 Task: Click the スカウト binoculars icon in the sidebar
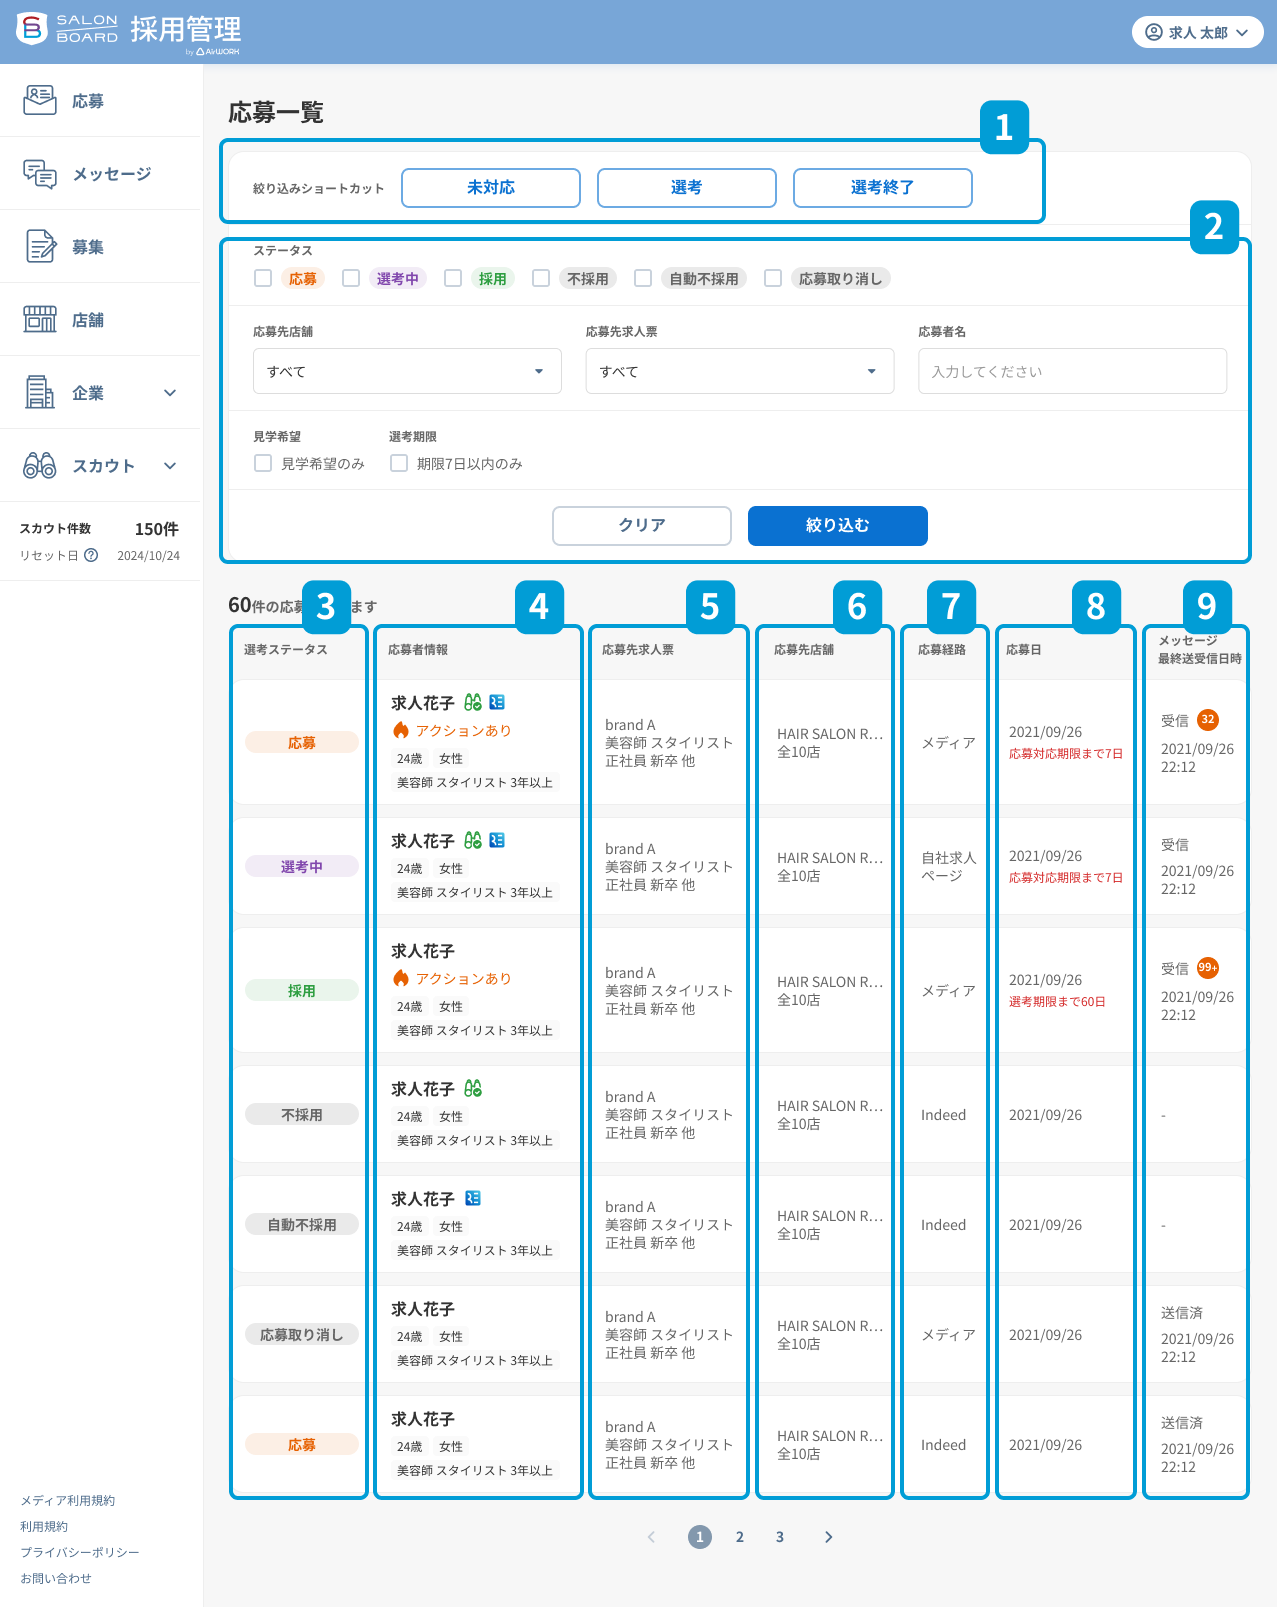pyautogui.click(x=40, y=465)
